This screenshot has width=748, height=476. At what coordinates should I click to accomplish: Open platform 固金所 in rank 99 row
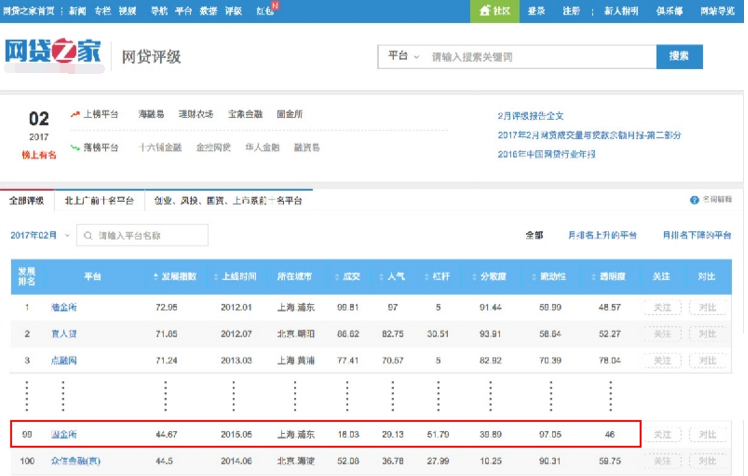click(x=64, y=435)
